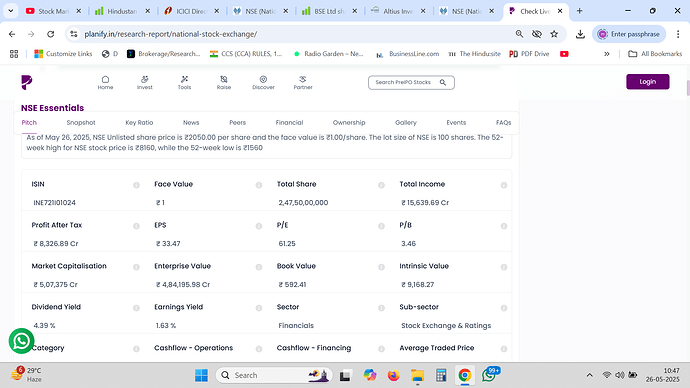Screen dimensions: 690x388
Task: Go back with the browser back arrow
Action: coord(12,34)
